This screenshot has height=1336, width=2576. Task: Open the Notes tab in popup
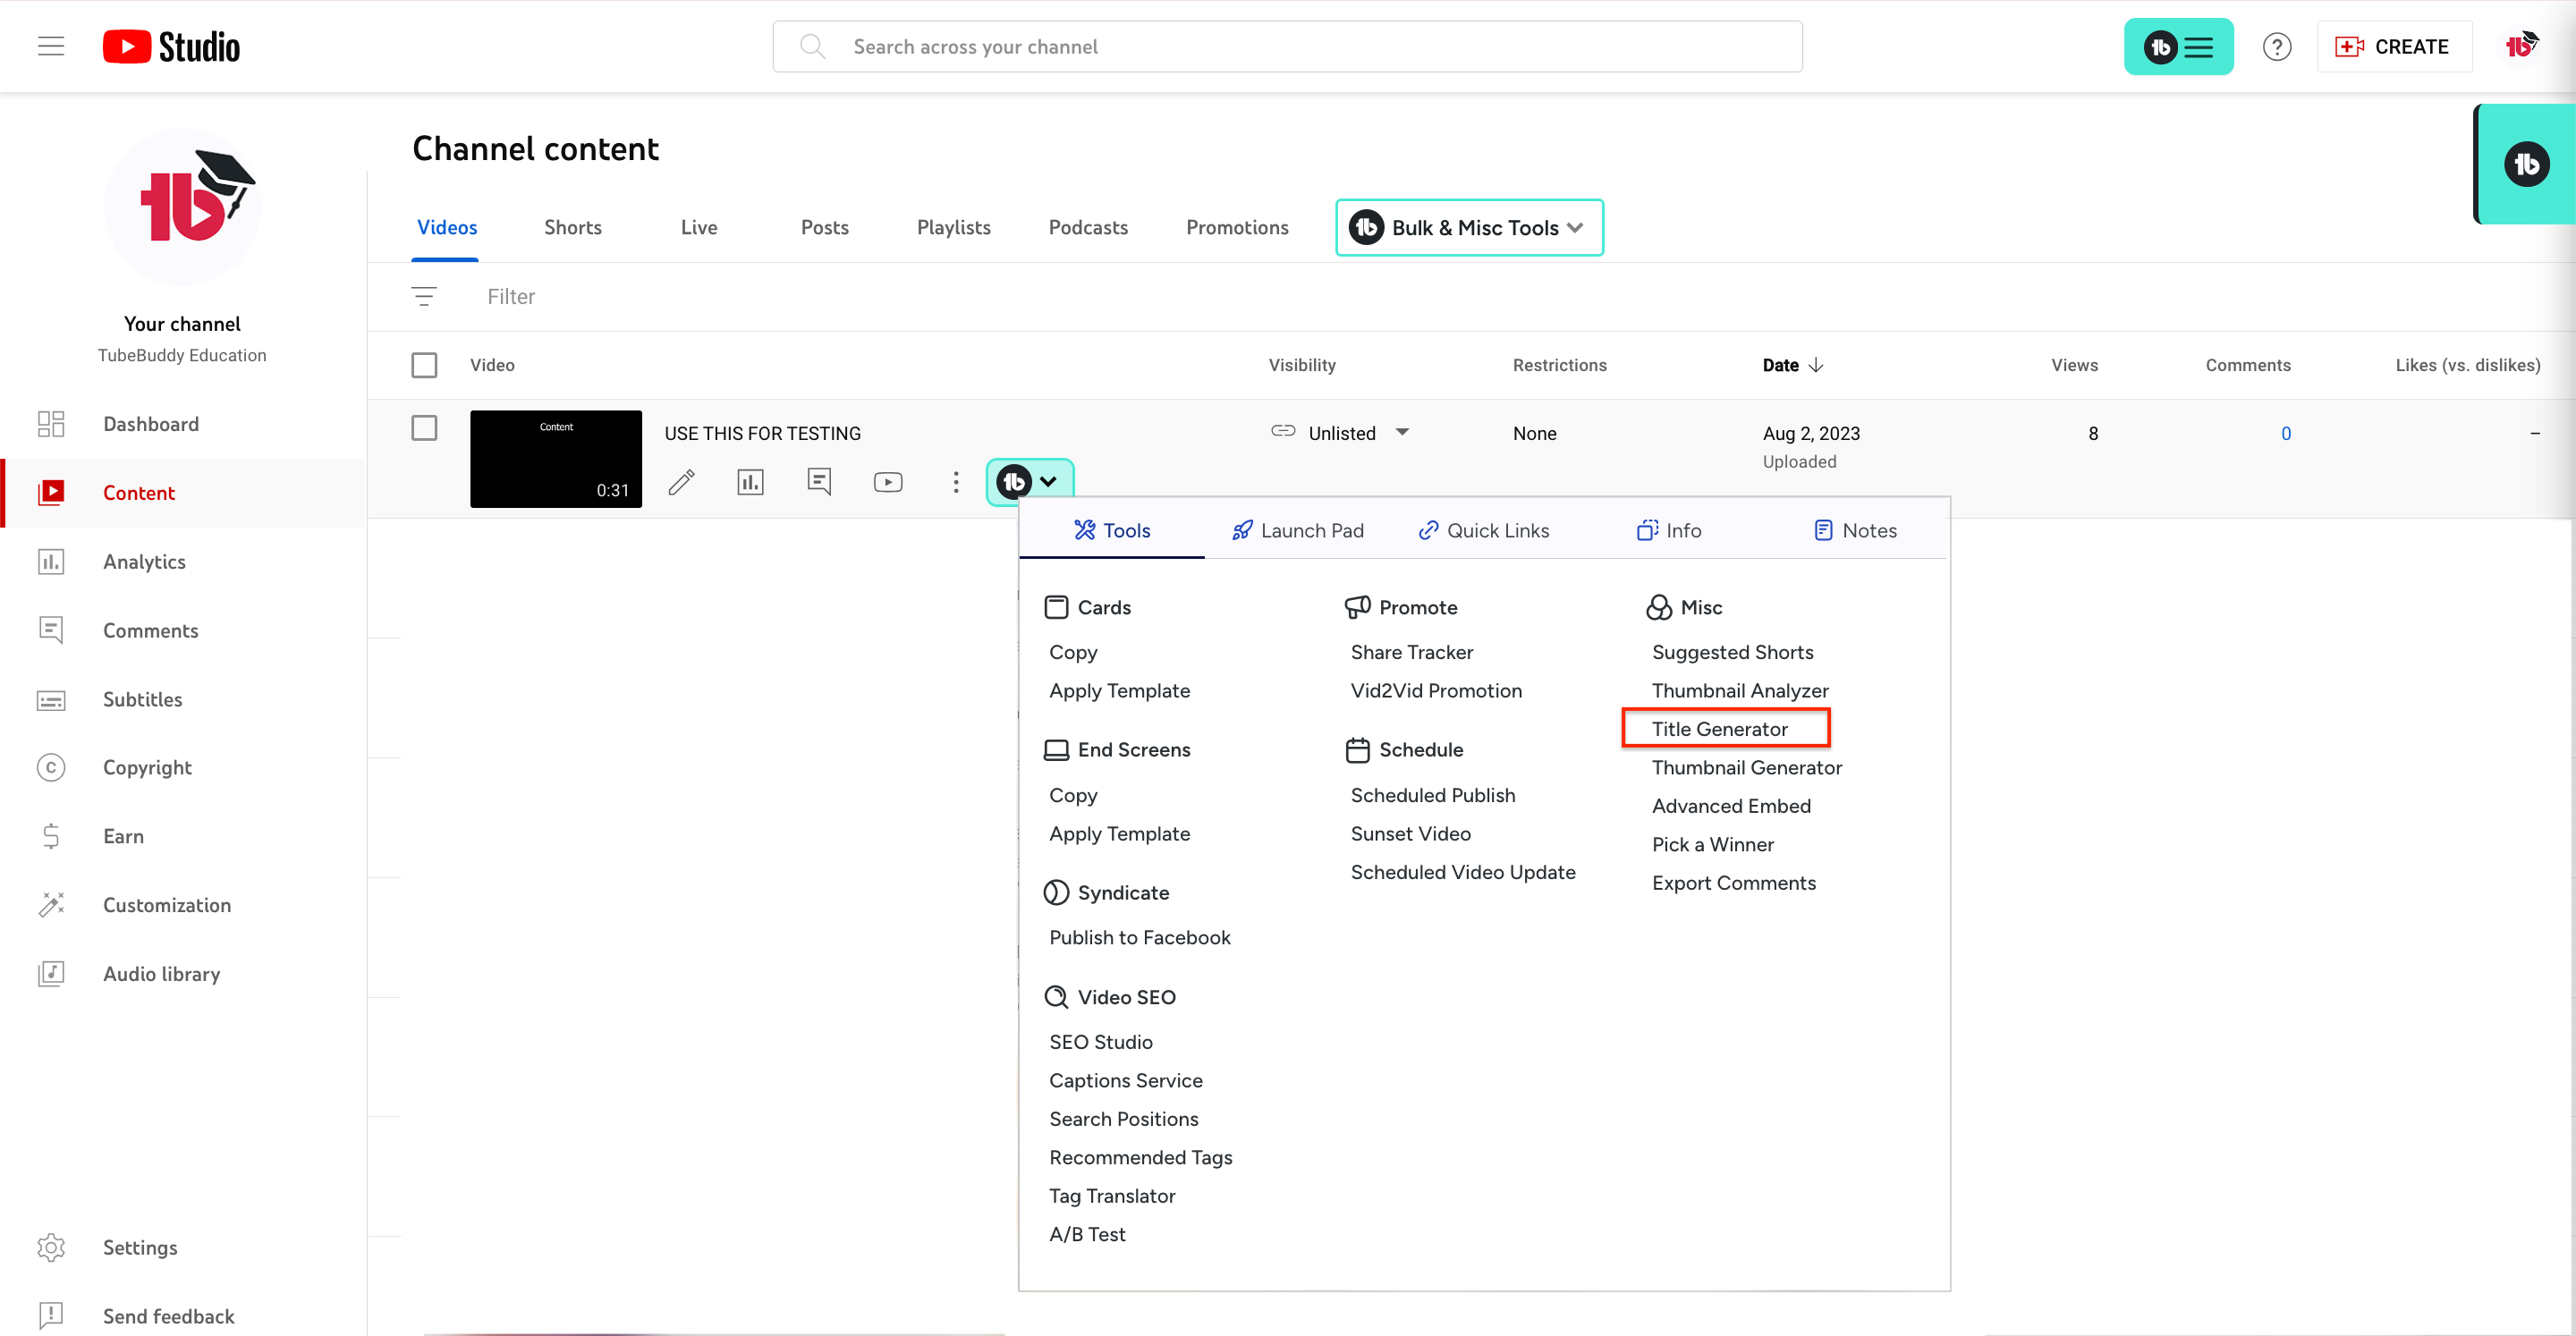tap(1855, 532)
